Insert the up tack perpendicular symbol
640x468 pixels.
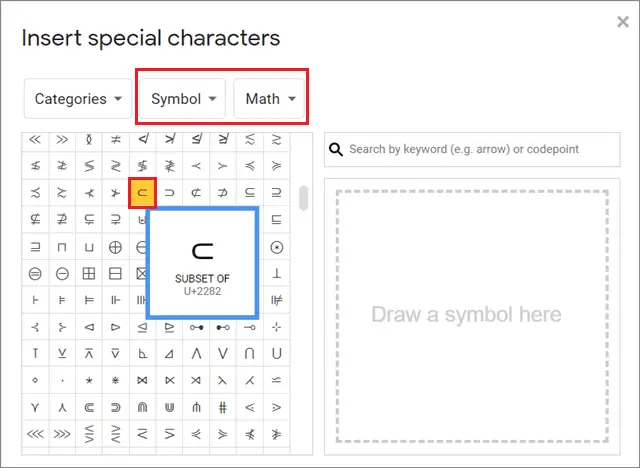[277, 274]
